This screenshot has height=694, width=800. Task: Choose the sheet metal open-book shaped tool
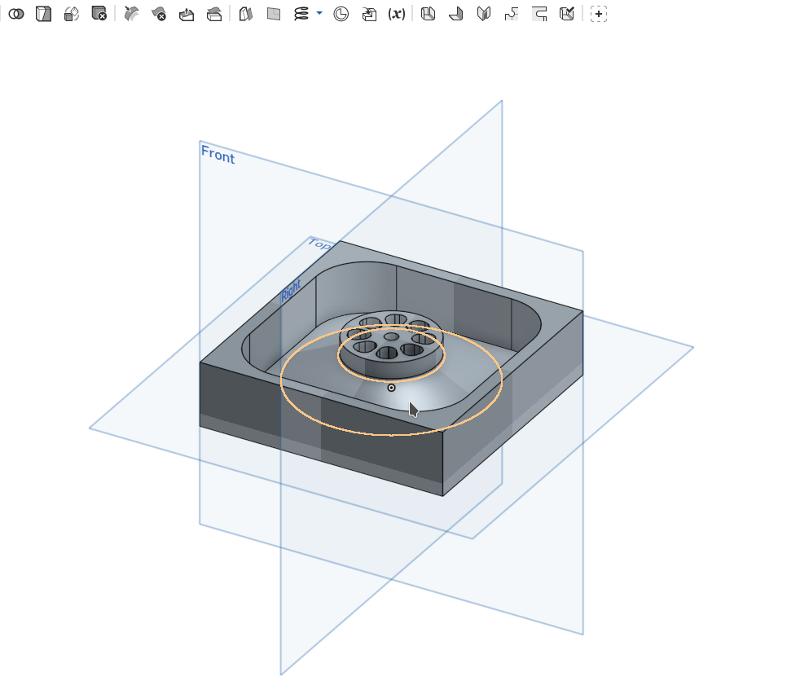pos(484,14)
